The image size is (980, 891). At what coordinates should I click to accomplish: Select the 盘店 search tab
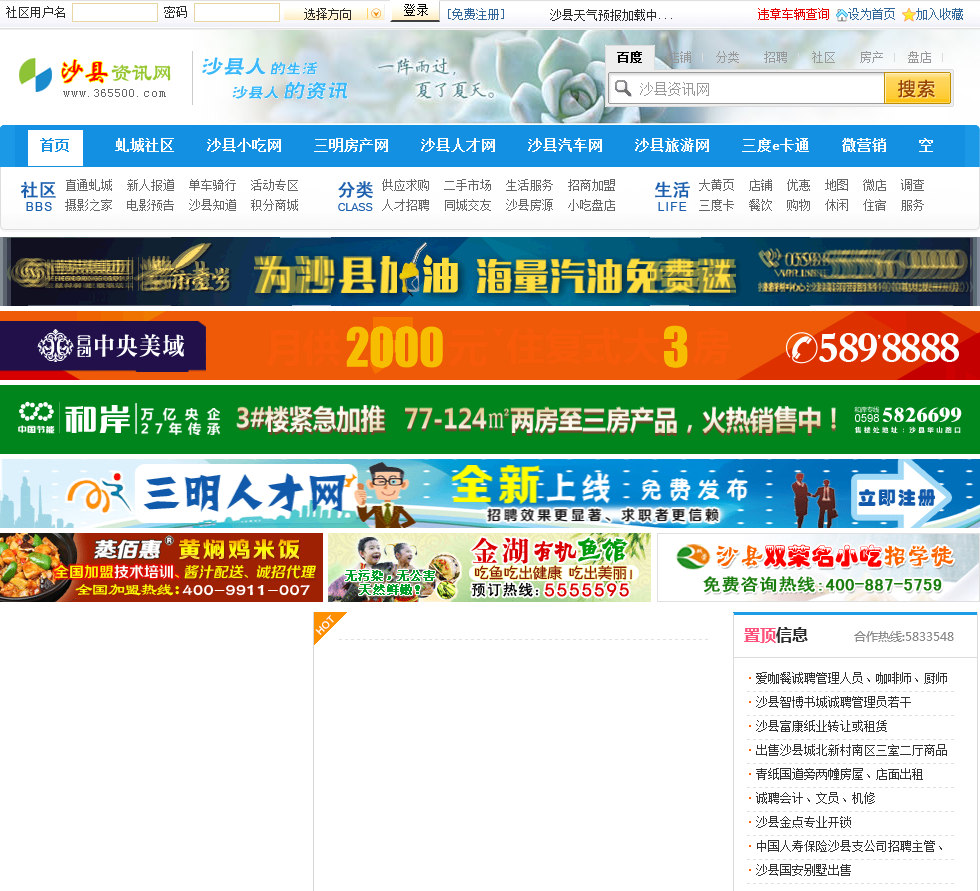[x=919, y=57]
